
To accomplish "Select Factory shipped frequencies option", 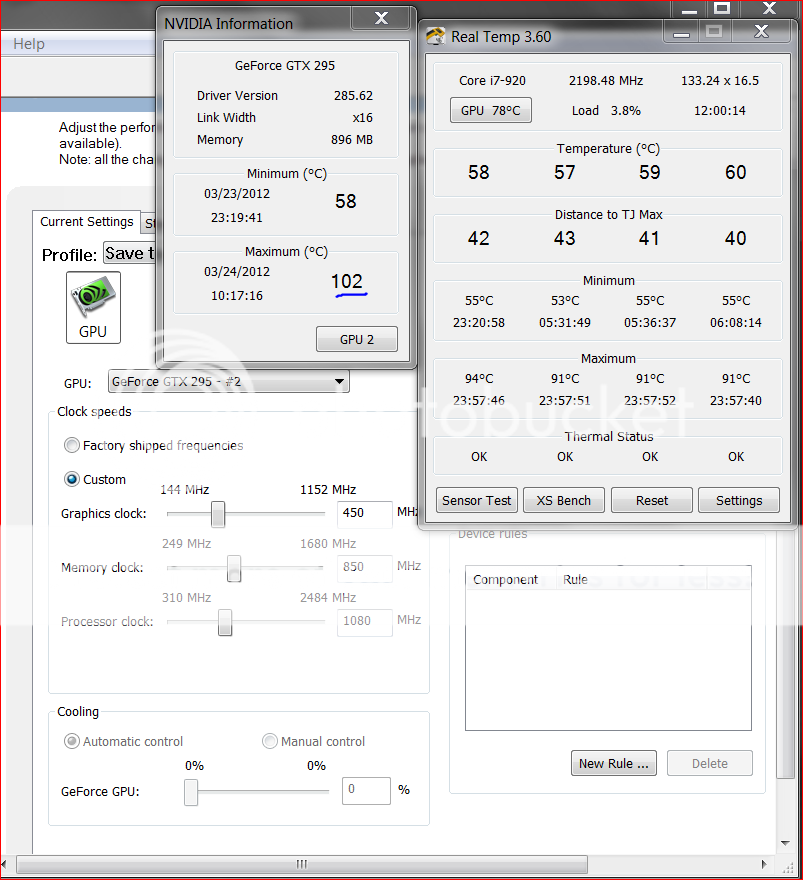I will 72,446.
